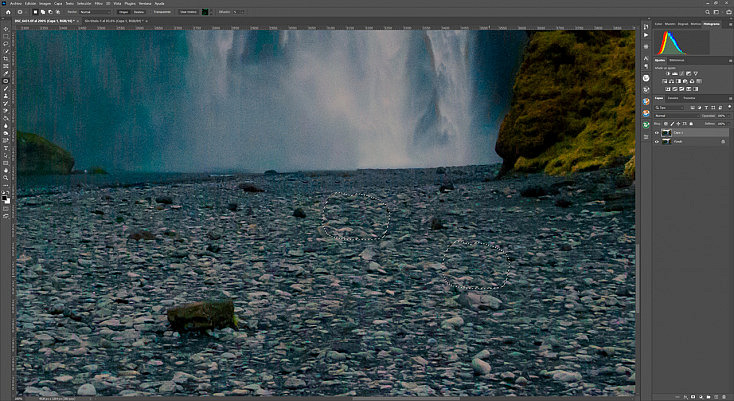This screenshot has width=734, height=401.
Task: Switch to the Muestras tab
Action: pyautogui.click(x=670, y=24)
